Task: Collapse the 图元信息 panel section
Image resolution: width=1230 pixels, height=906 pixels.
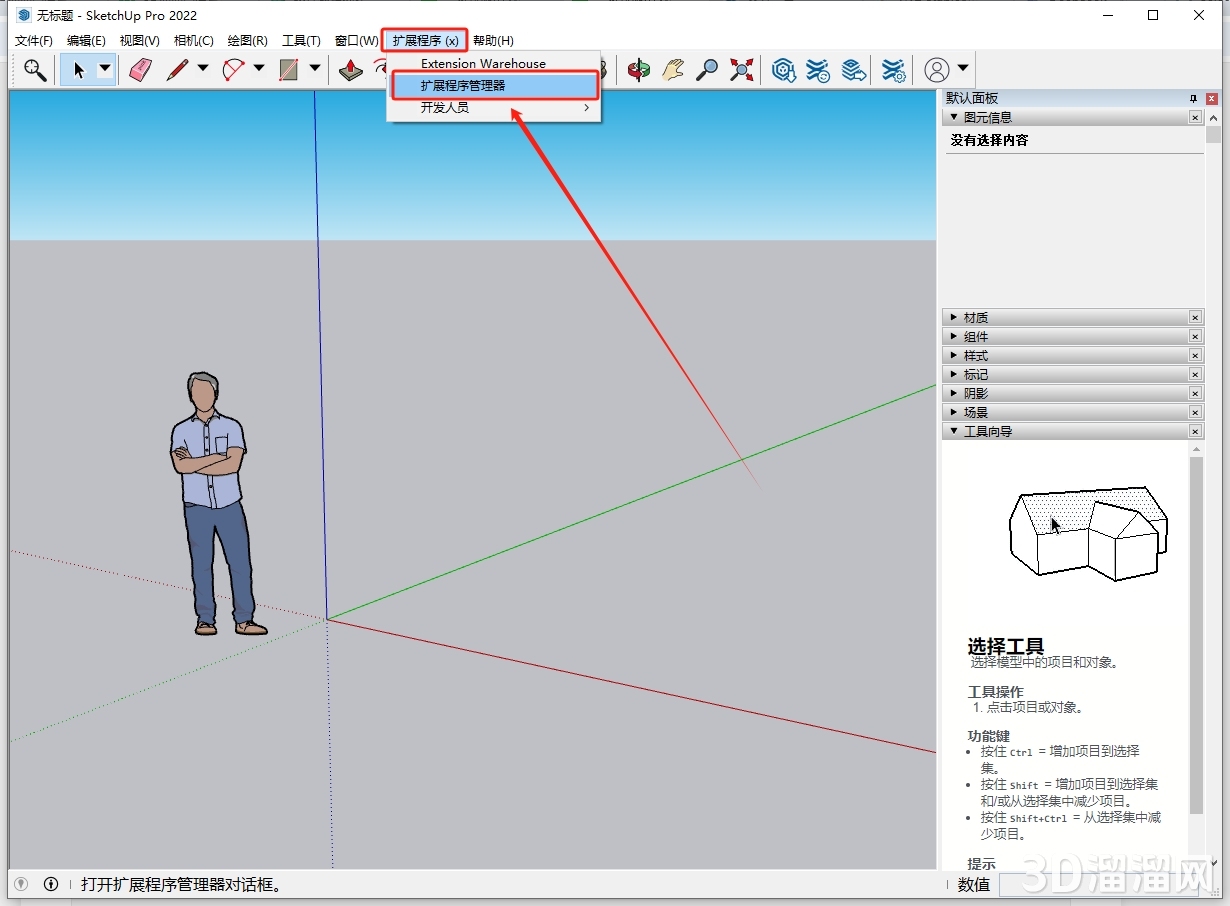Action: click(956, 116)
